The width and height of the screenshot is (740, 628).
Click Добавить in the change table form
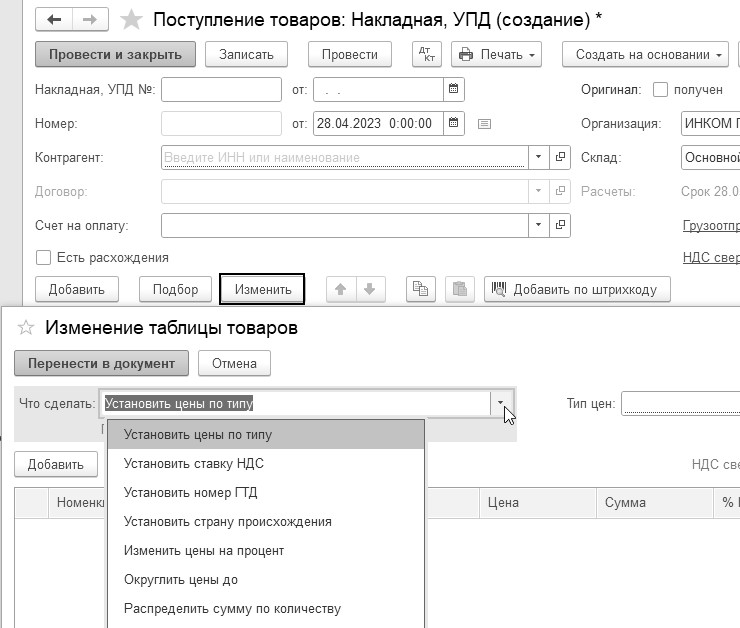click(x=56, y=464)
